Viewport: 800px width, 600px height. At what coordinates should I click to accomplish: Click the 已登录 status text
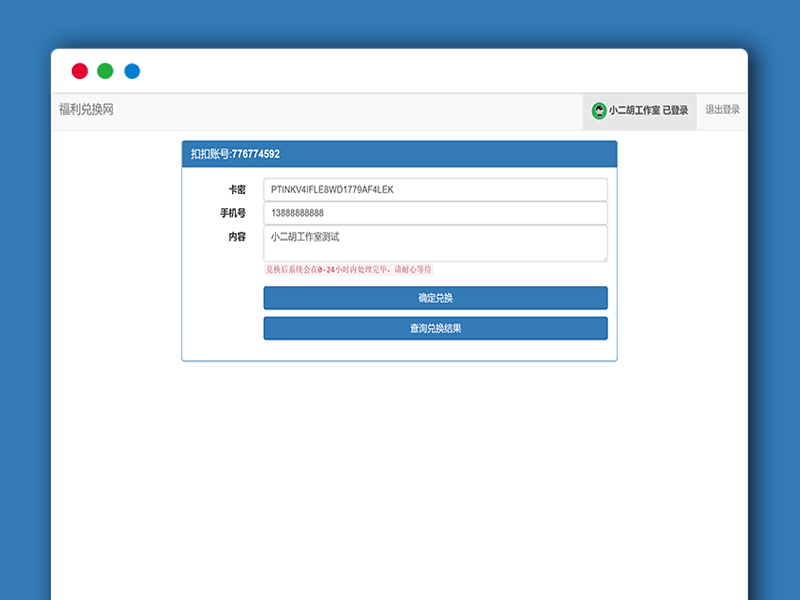(675, 110)
